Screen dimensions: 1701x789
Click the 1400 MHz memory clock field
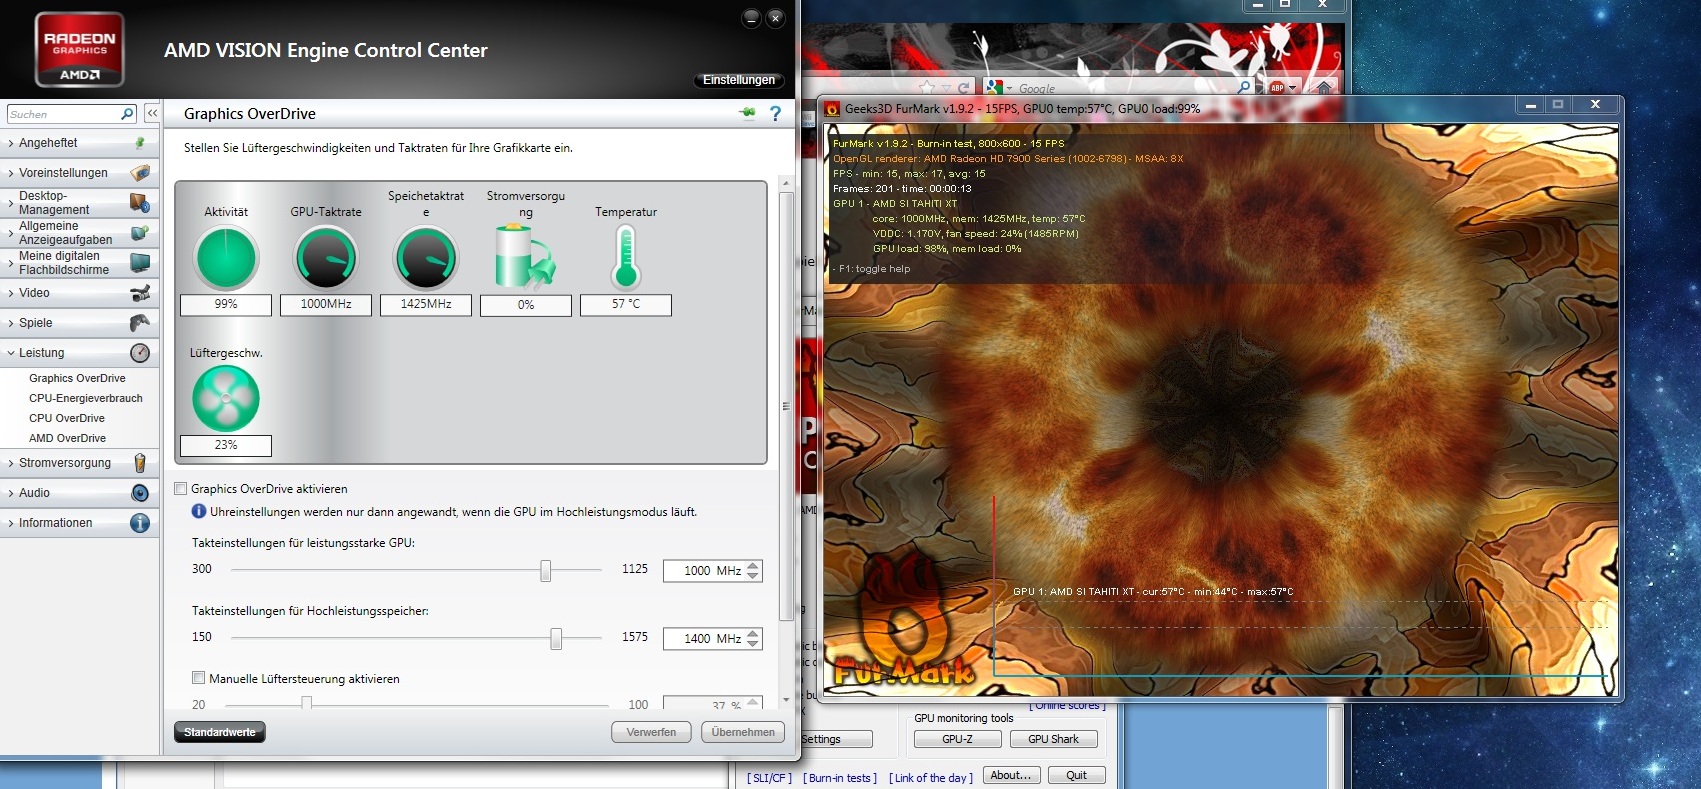click(704, 638)
